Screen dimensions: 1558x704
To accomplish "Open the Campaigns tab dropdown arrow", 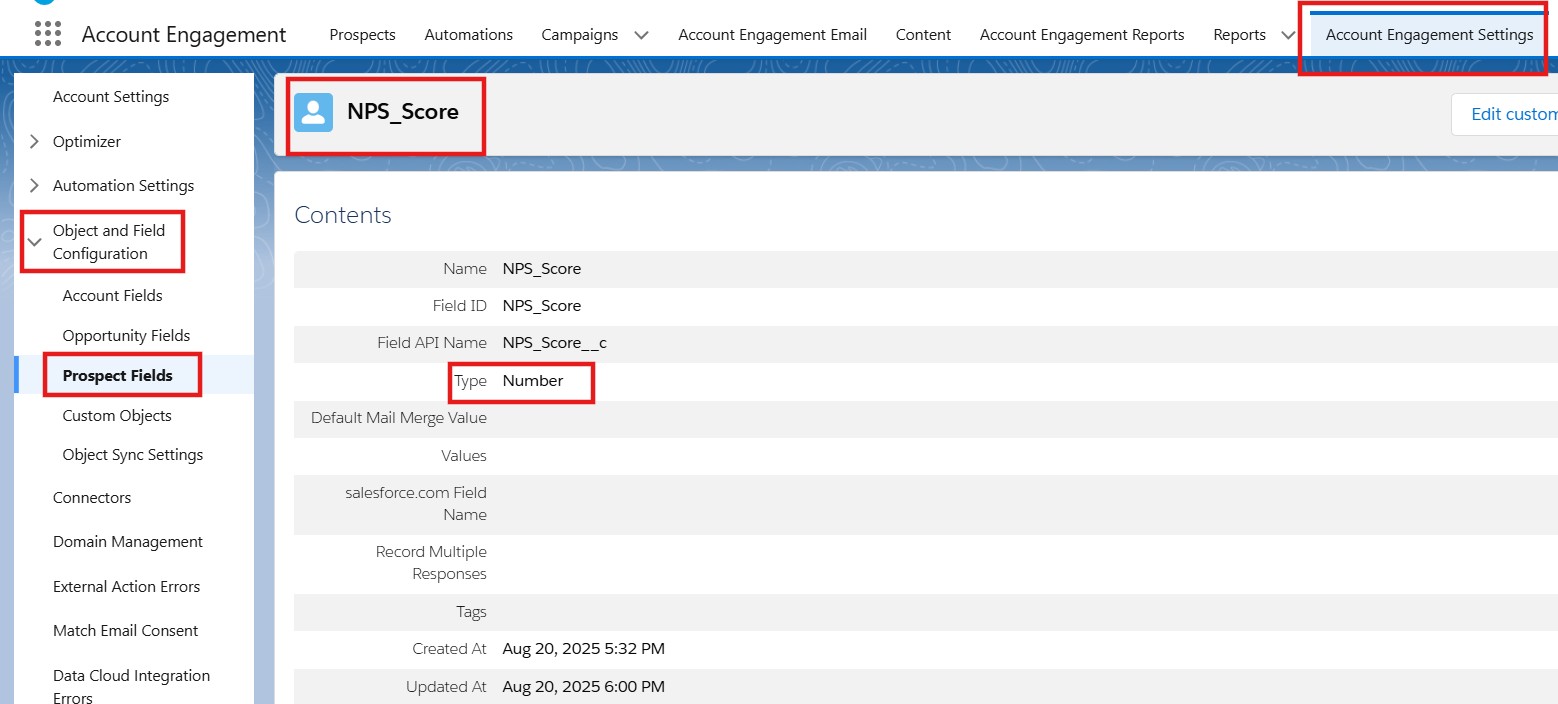I will (x=641, y=35).
